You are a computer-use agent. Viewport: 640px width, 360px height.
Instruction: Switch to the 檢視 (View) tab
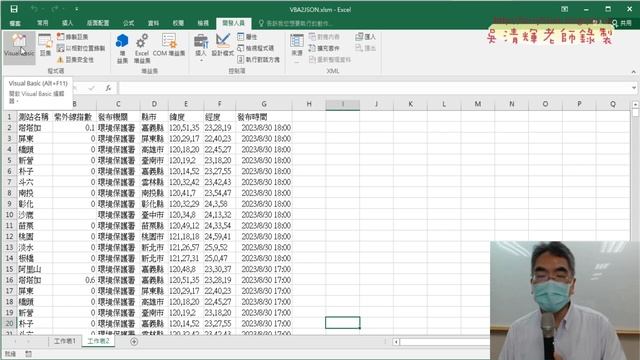point(203,23)
